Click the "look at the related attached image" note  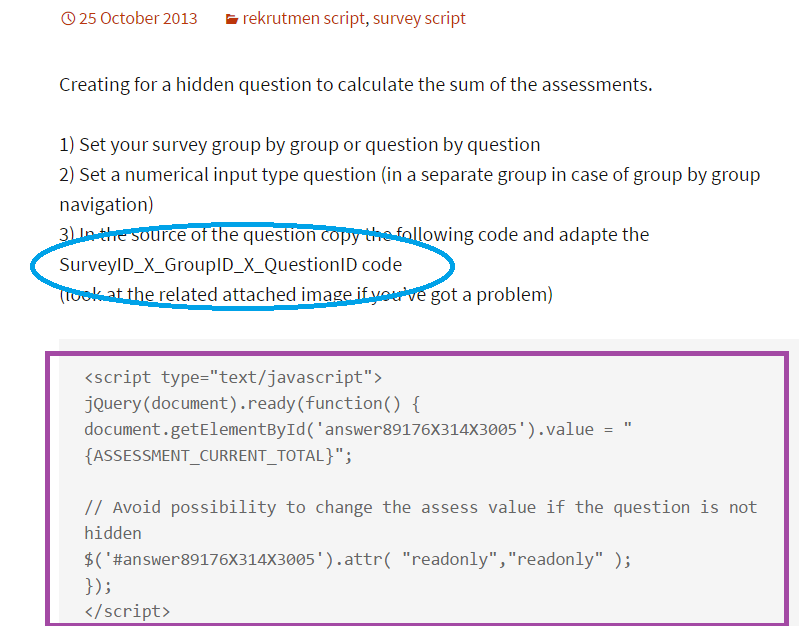(305, 295)
